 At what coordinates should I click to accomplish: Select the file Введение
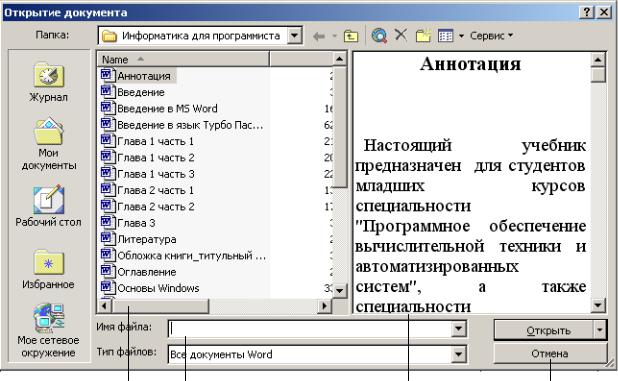(x=141, y=93)
